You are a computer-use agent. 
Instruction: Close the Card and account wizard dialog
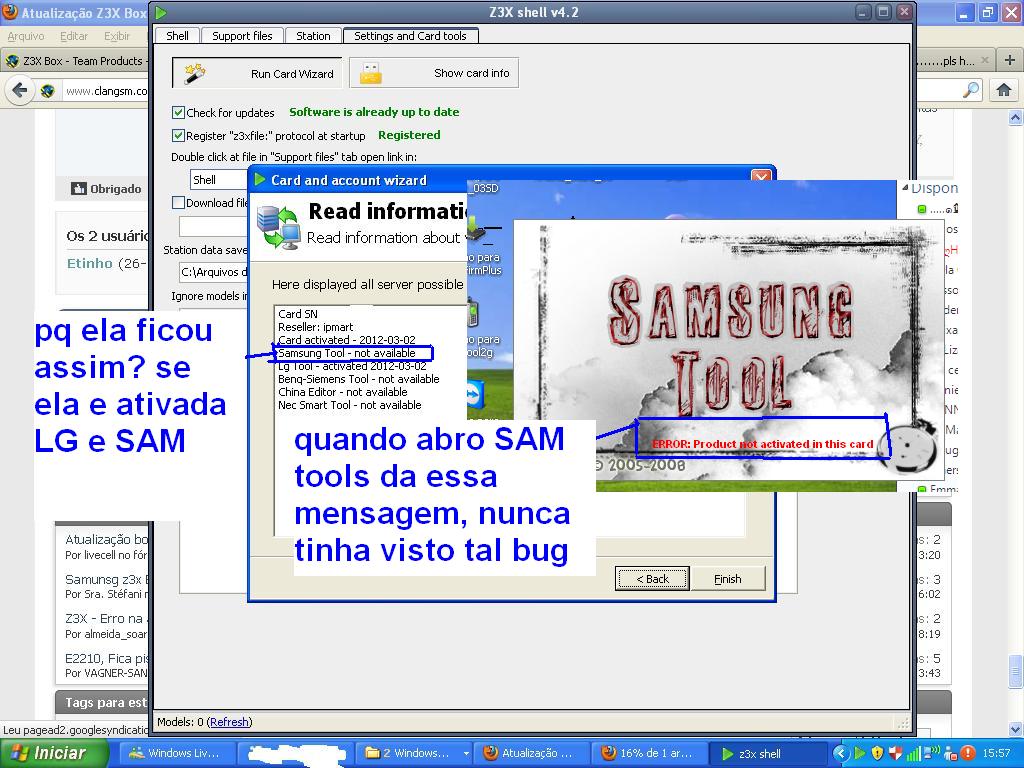(761, 178)
